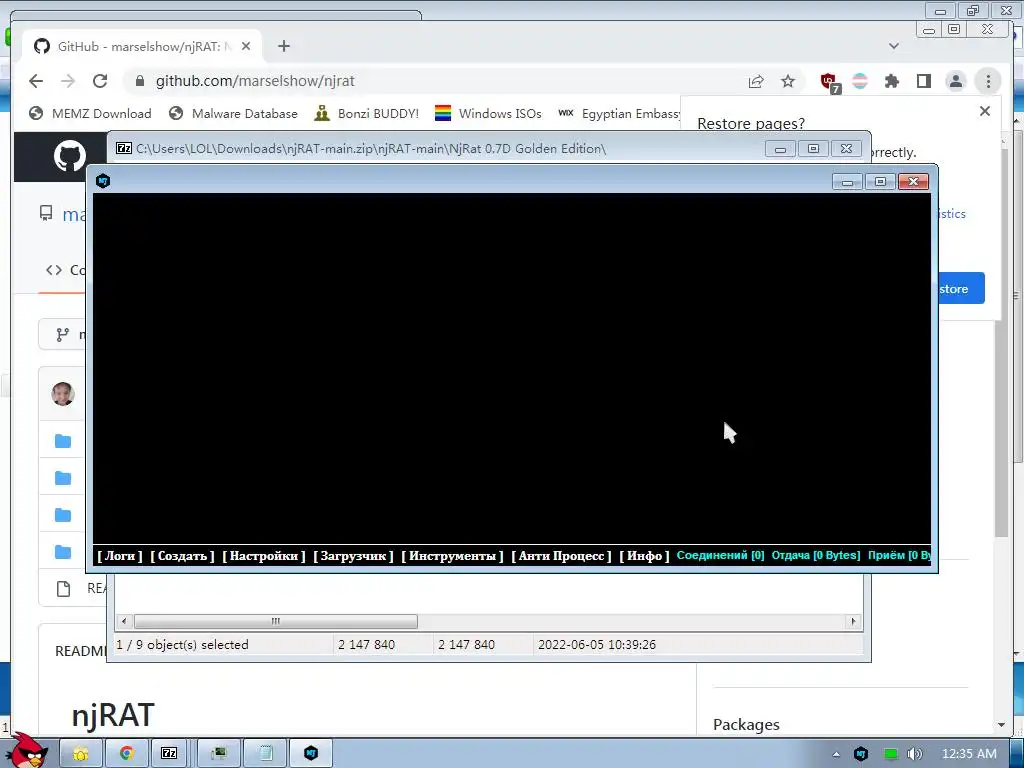Open the Windows ISOs bookmark
This screenshot has width=1024, height=768.
pos(488,114)
